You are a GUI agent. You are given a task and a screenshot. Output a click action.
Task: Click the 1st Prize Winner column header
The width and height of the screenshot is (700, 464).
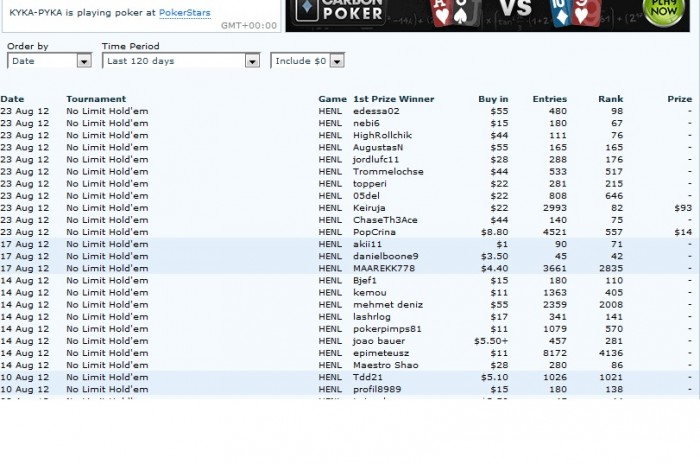pyautogui.click(x=393, y=99)
